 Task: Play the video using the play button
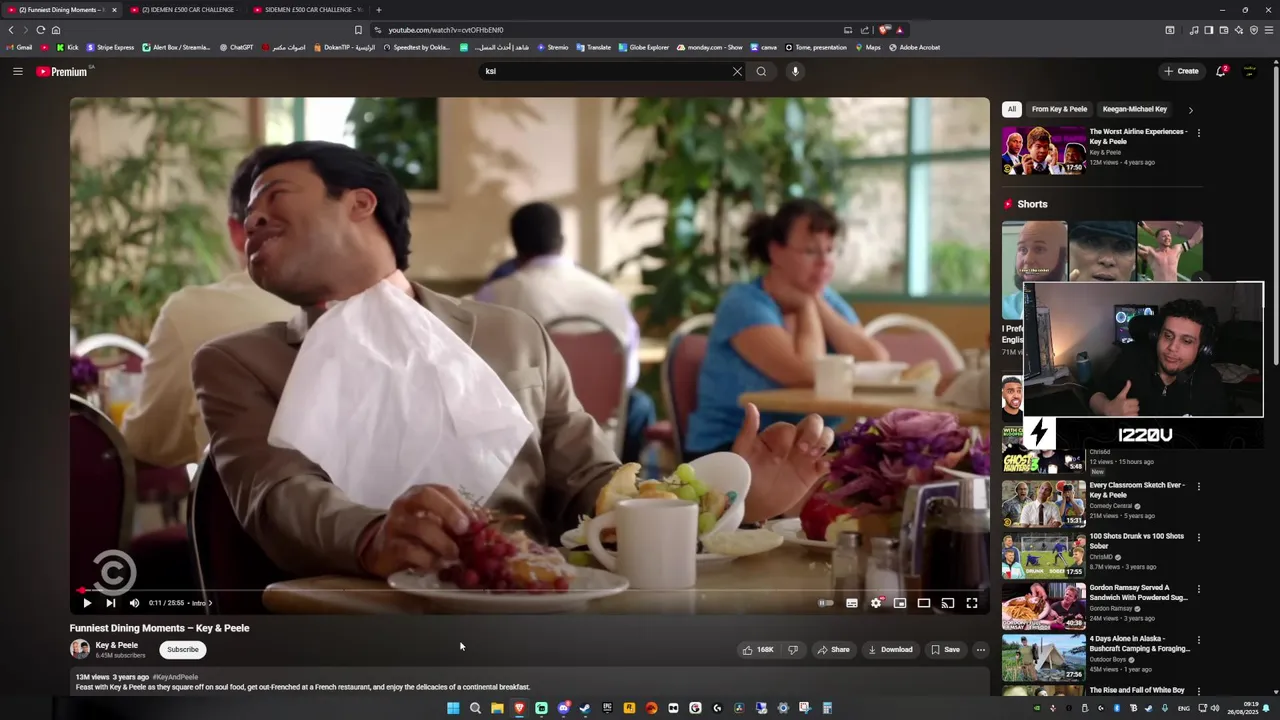coord(86,603)
